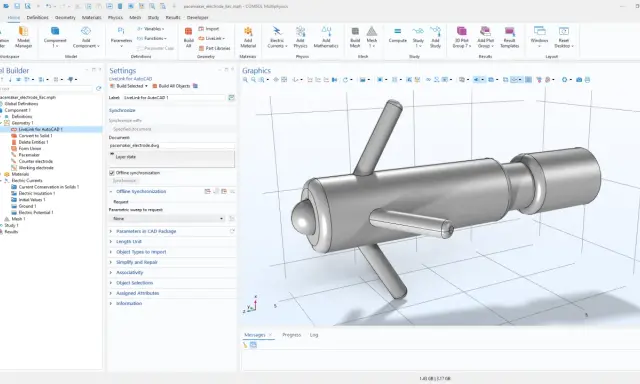Image resolution: width=640 pixels, height=384 pixels.
Task: Click the refresh icon beside Model Builder search
Action: click(x=98, y=89)
